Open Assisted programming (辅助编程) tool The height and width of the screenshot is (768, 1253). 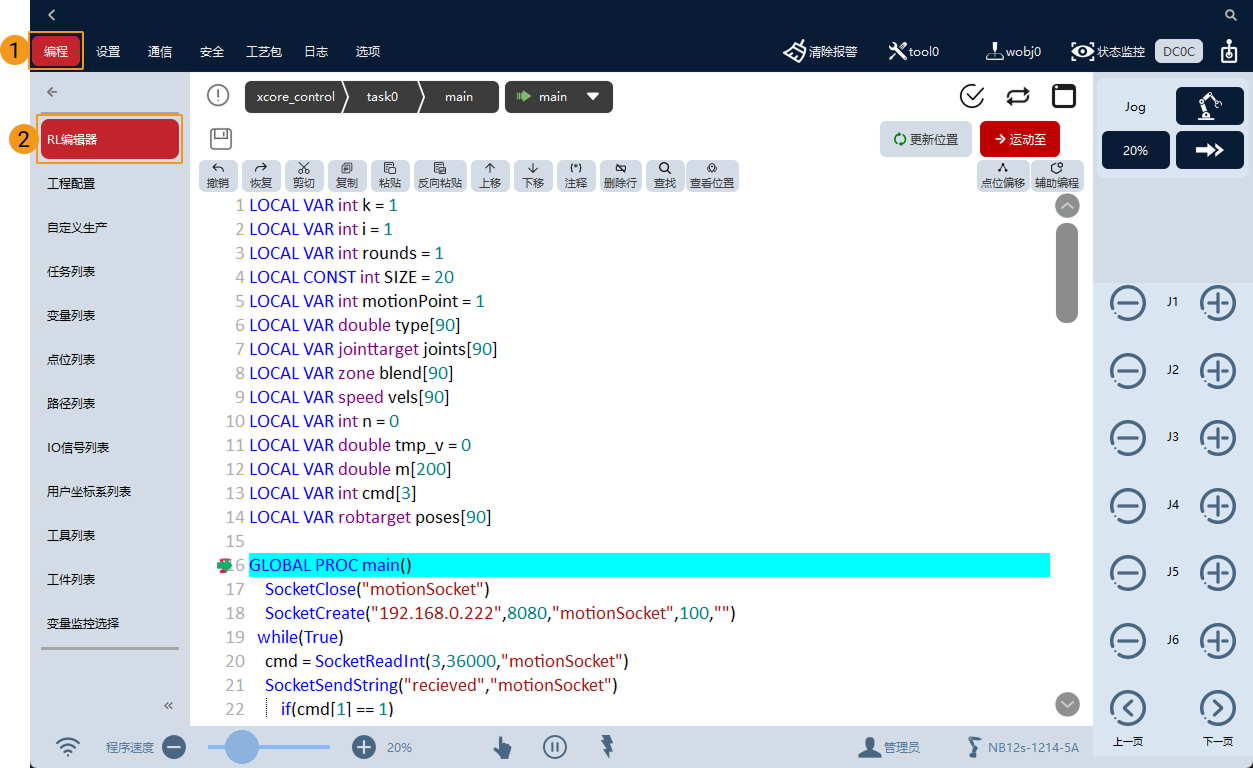point(1057,176)
